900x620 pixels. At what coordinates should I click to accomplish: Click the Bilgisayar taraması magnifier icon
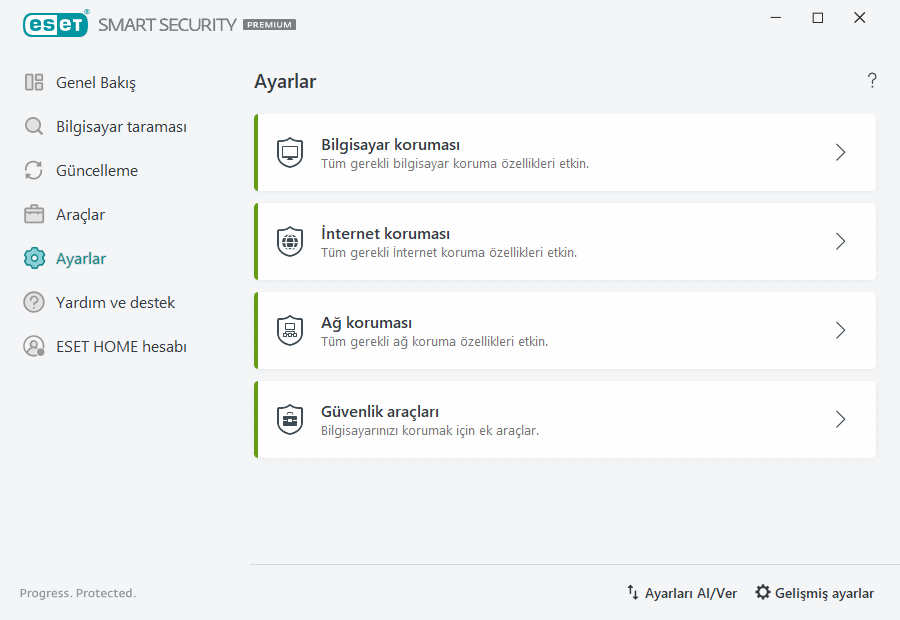pyautogui.click(x=31, y=126)
